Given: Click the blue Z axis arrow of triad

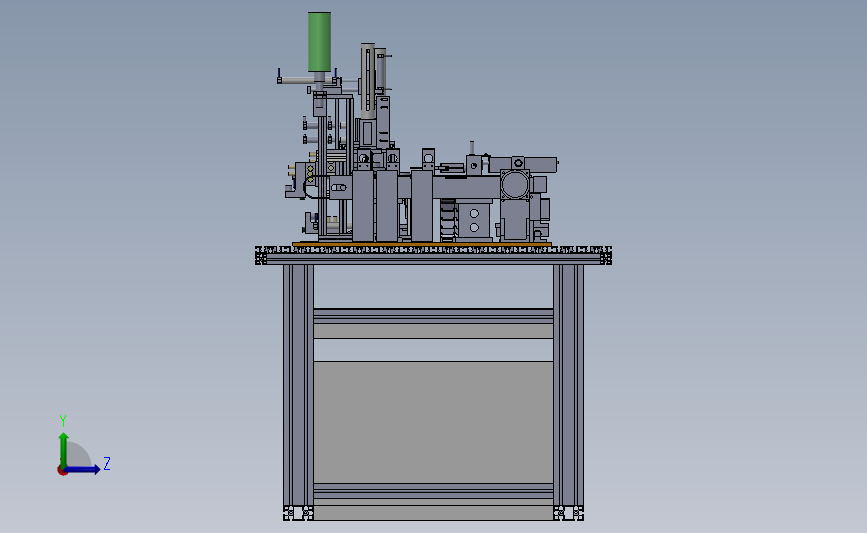Looking at the screenshot, I should [82, 469].
